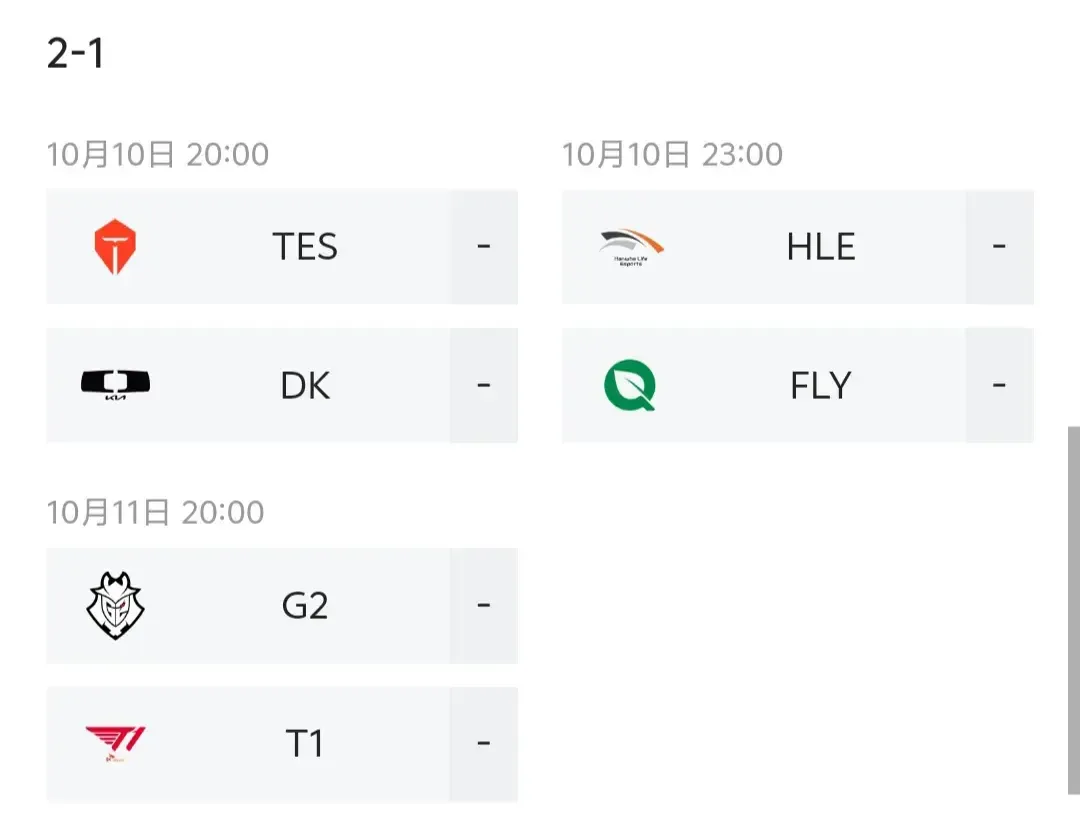Select the G2 team name

pos(305,606)
